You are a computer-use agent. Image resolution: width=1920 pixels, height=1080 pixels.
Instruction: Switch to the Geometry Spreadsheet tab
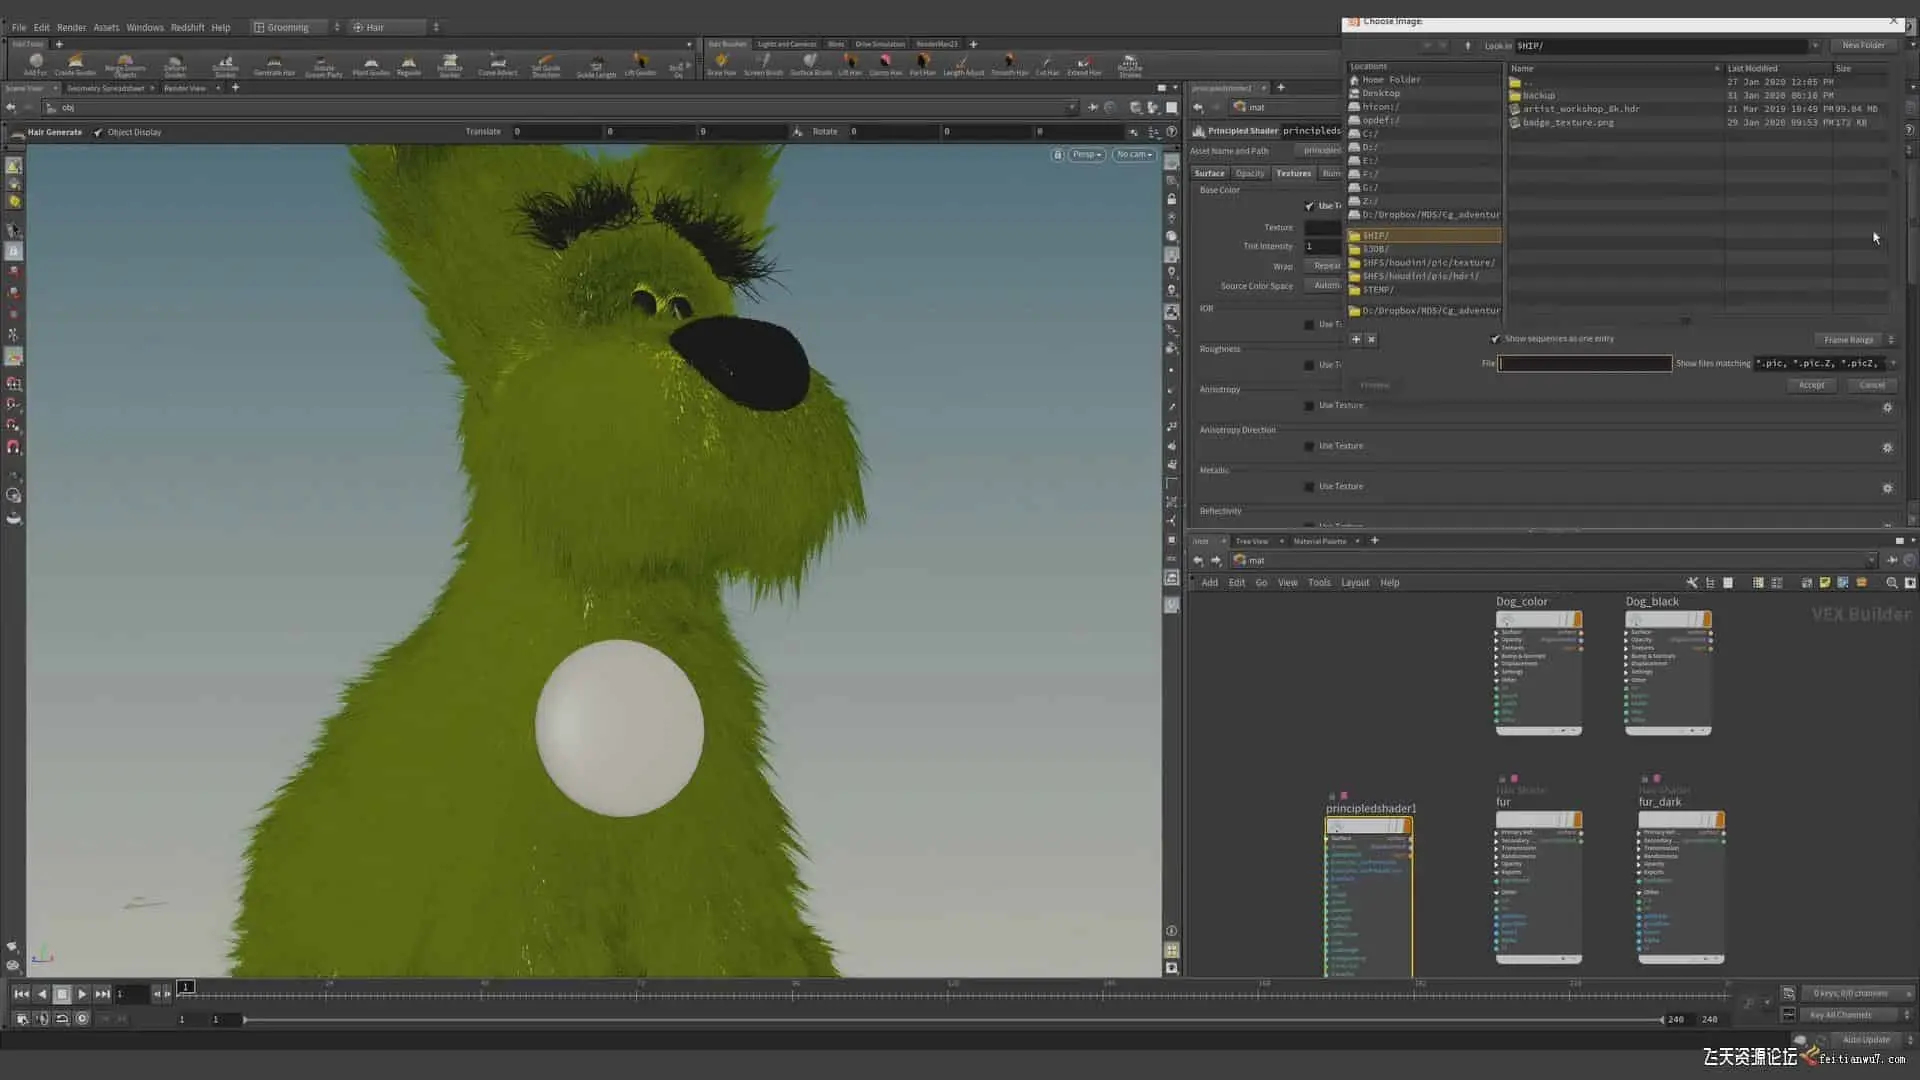[105, 88]
